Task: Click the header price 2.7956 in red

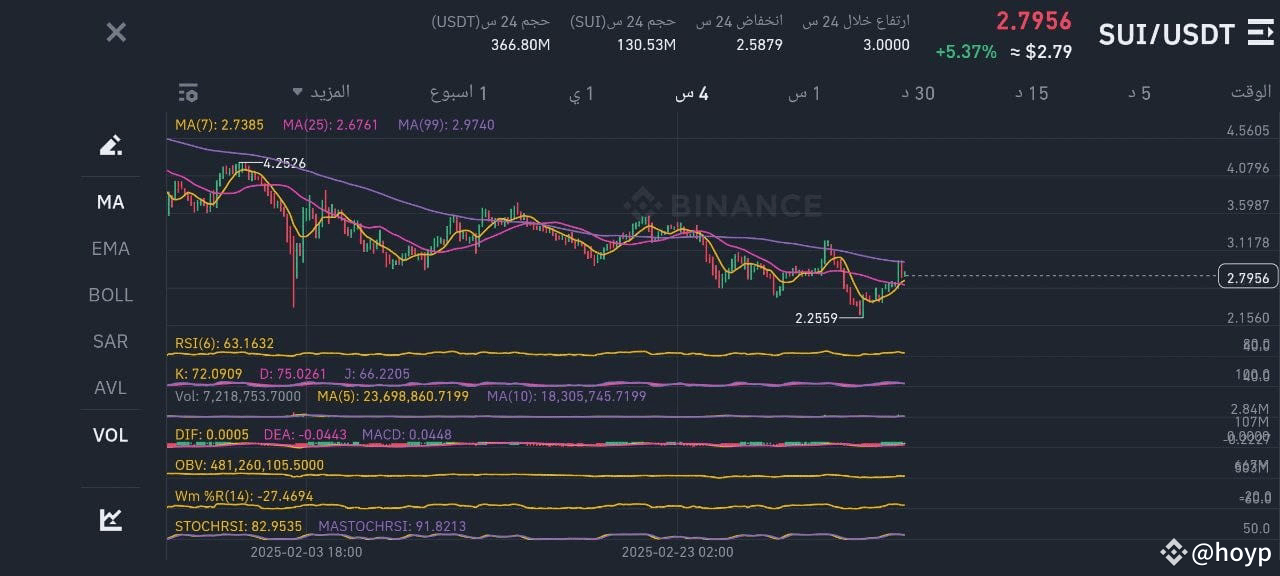Action: click(1033, 21)
